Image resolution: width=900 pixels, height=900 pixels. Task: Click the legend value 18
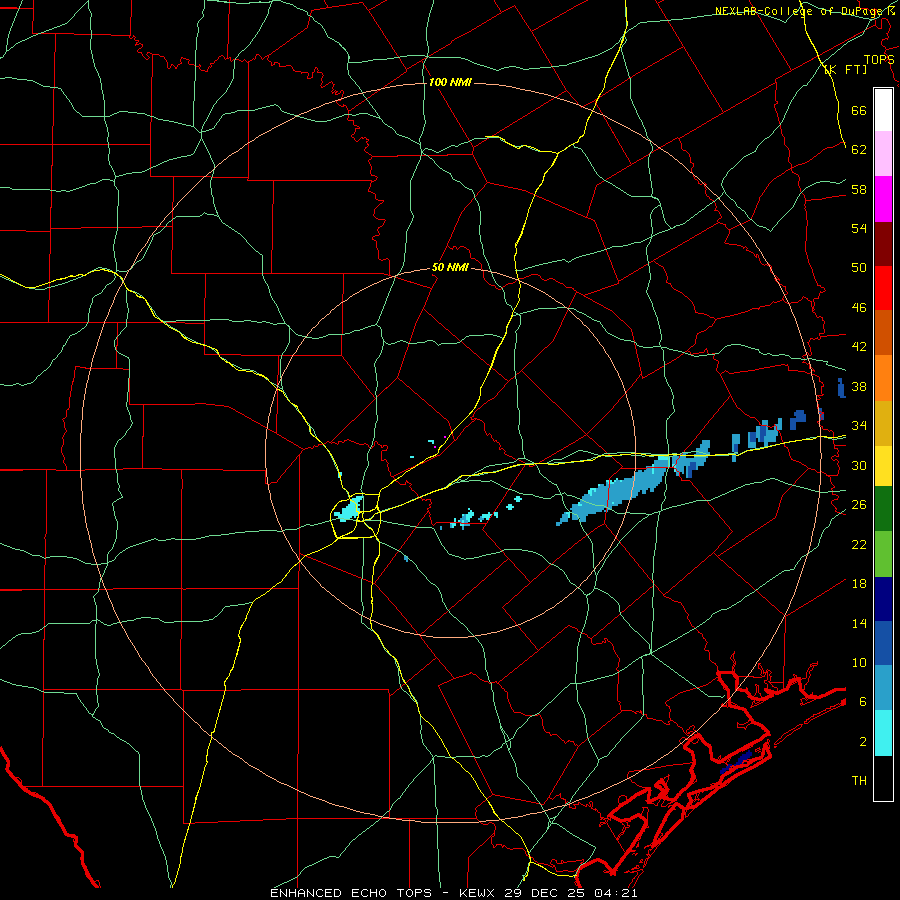[859, 584]
